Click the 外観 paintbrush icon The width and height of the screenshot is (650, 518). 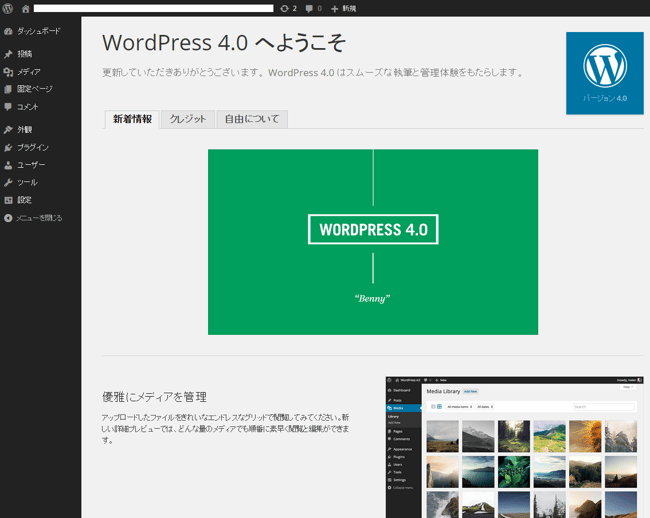(8, 130)
